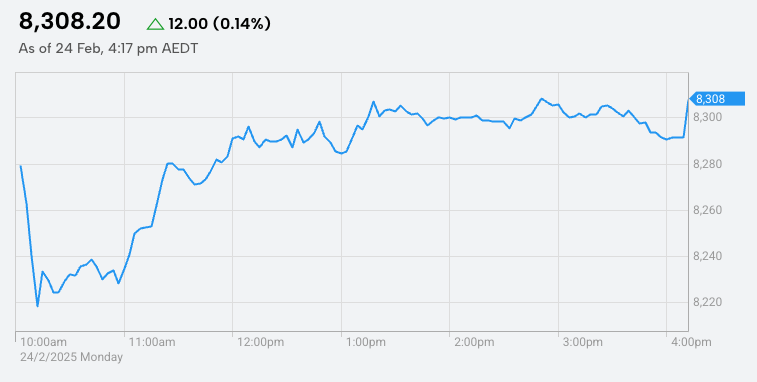757x382 pixels.
Task: Click the 12.00 (0.14%) change text
Action: [220, 24]
